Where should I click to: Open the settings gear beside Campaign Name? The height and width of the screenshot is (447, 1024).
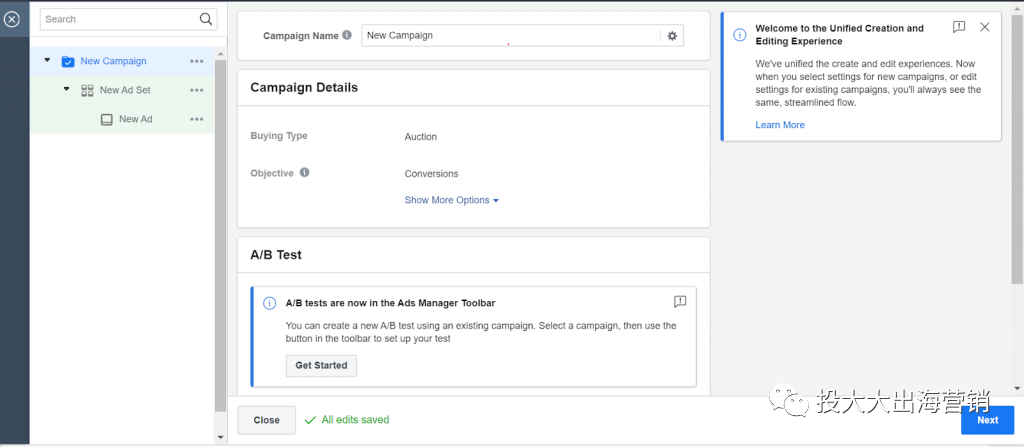click(x=672, y=36)
